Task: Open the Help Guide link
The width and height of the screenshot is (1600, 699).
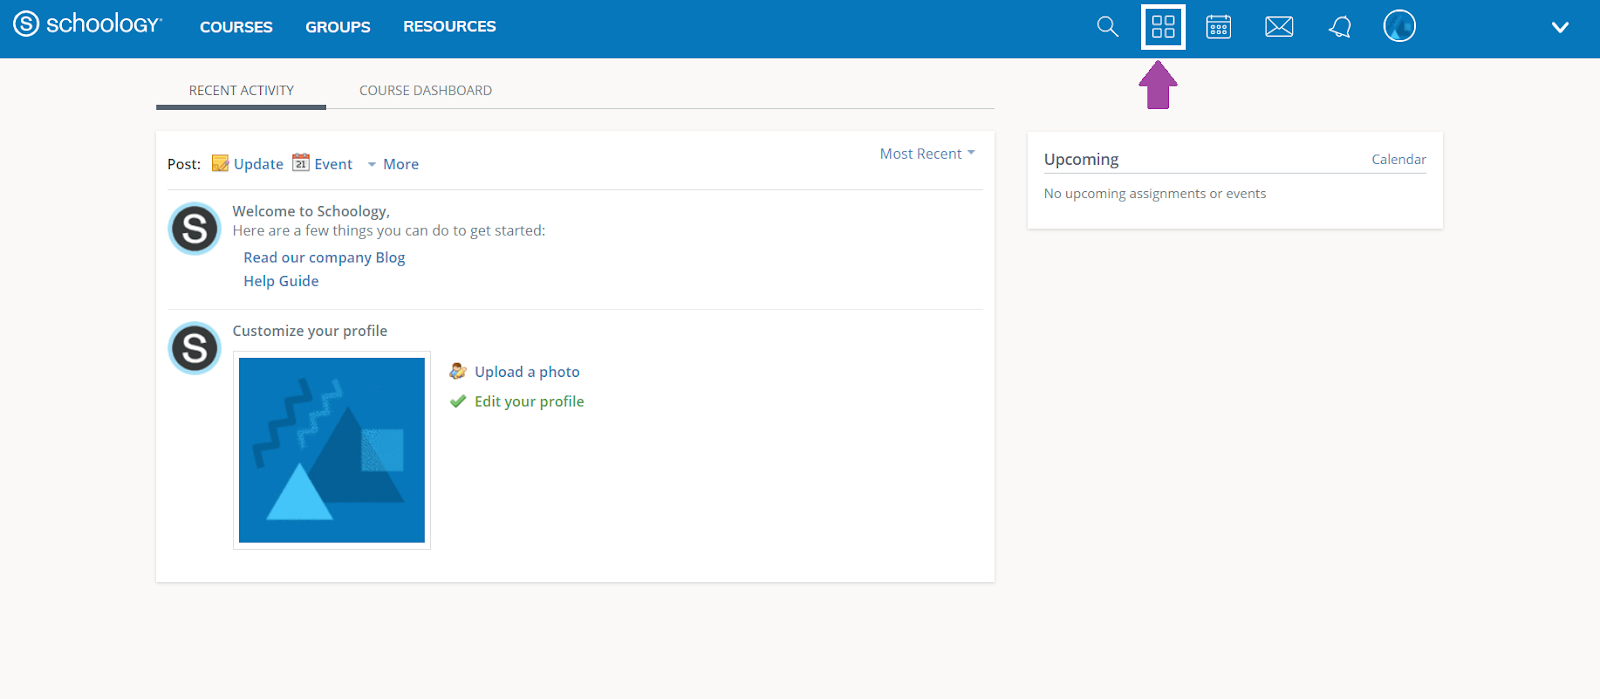Action: click(x=281, y=281)
